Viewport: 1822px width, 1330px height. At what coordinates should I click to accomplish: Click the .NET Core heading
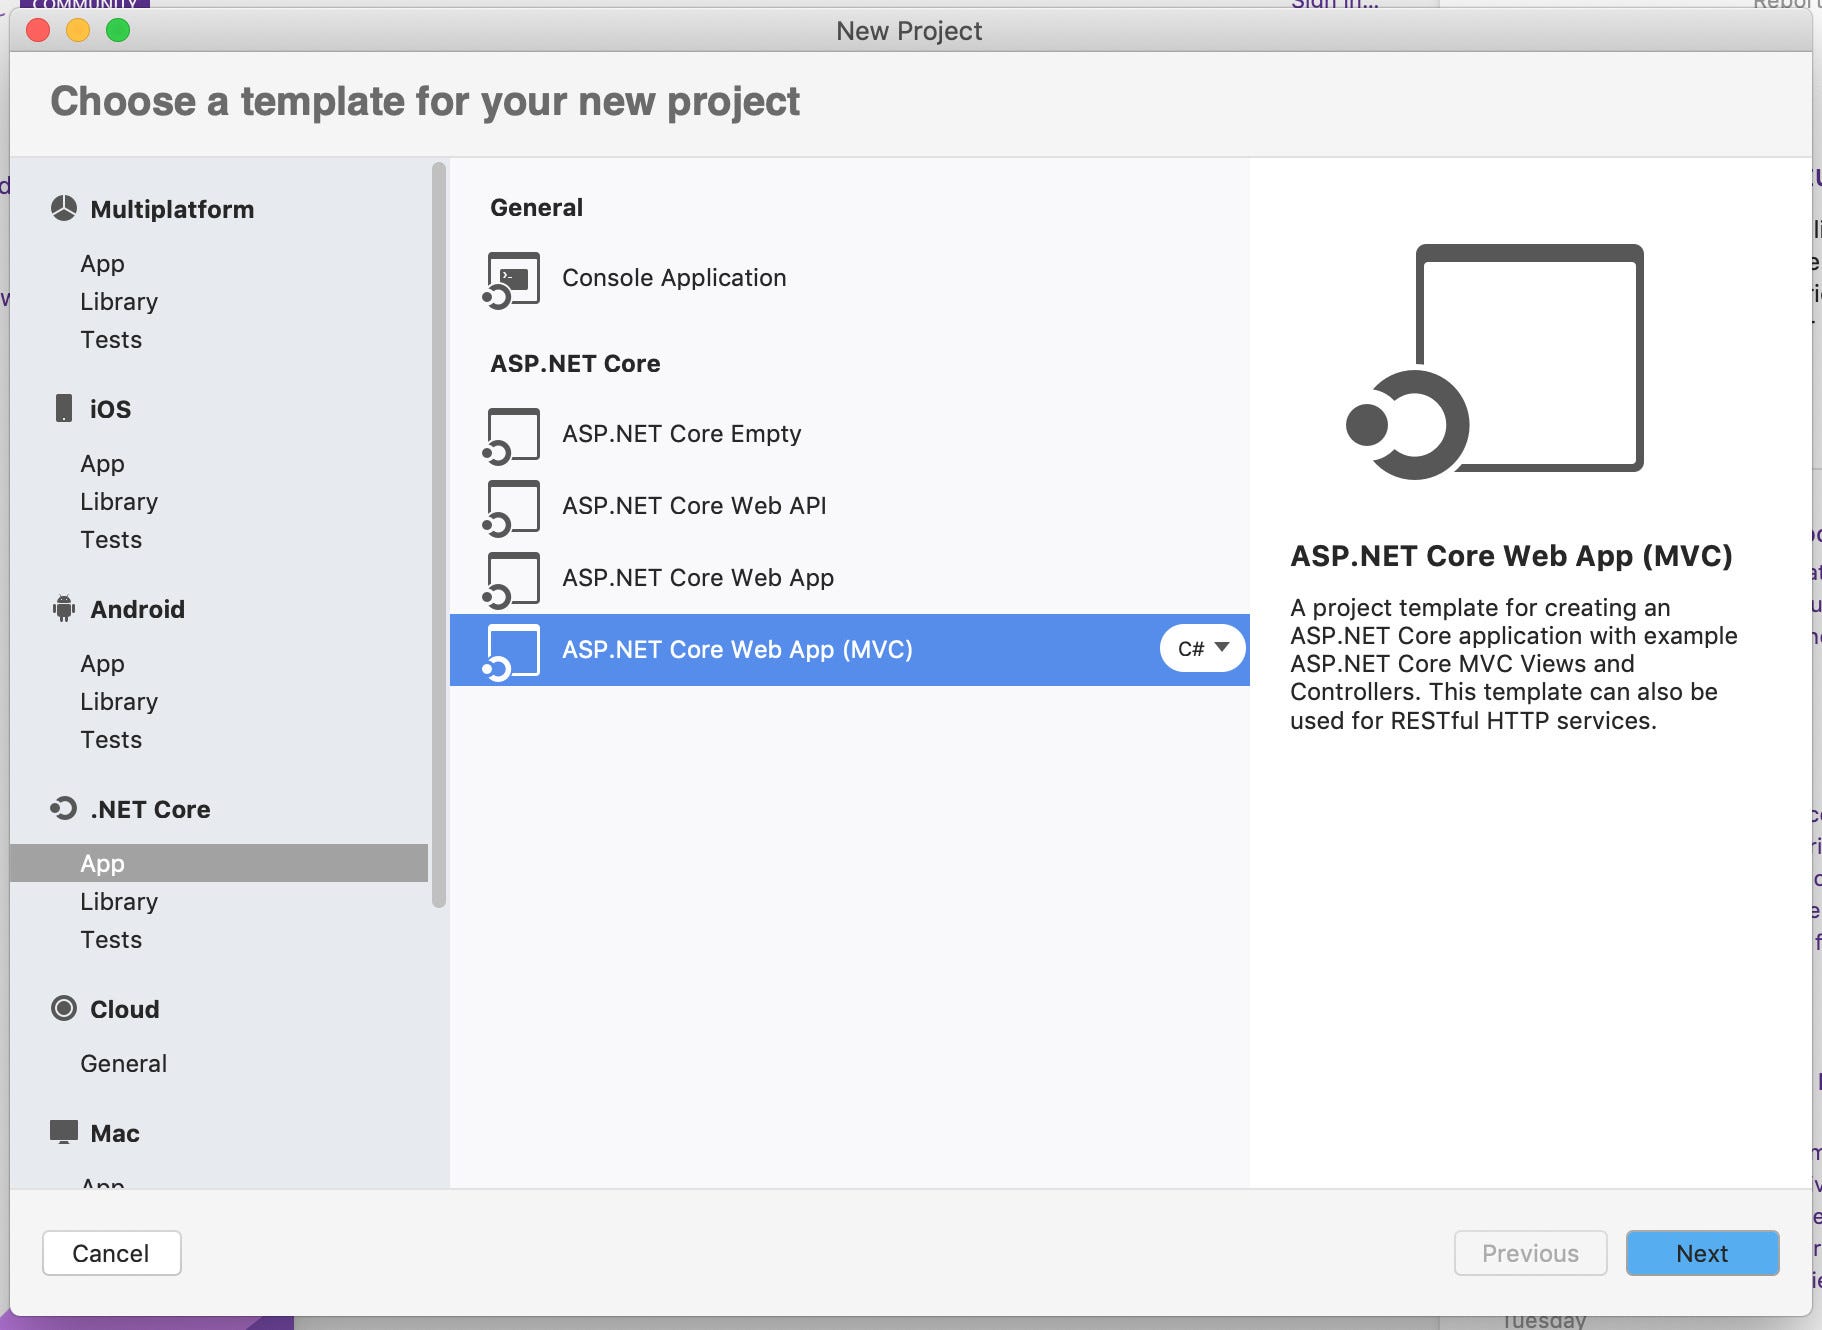click(150, 809)
